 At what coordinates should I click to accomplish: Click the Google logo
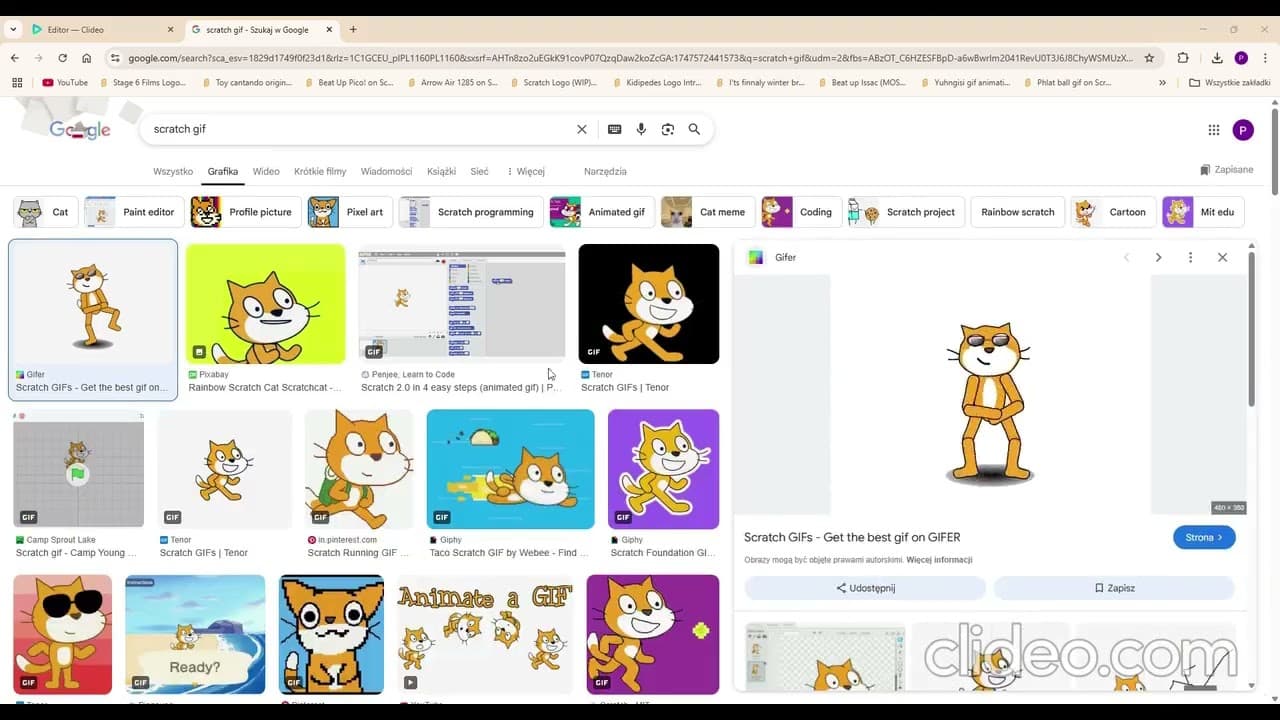click(x=80, y=129)
